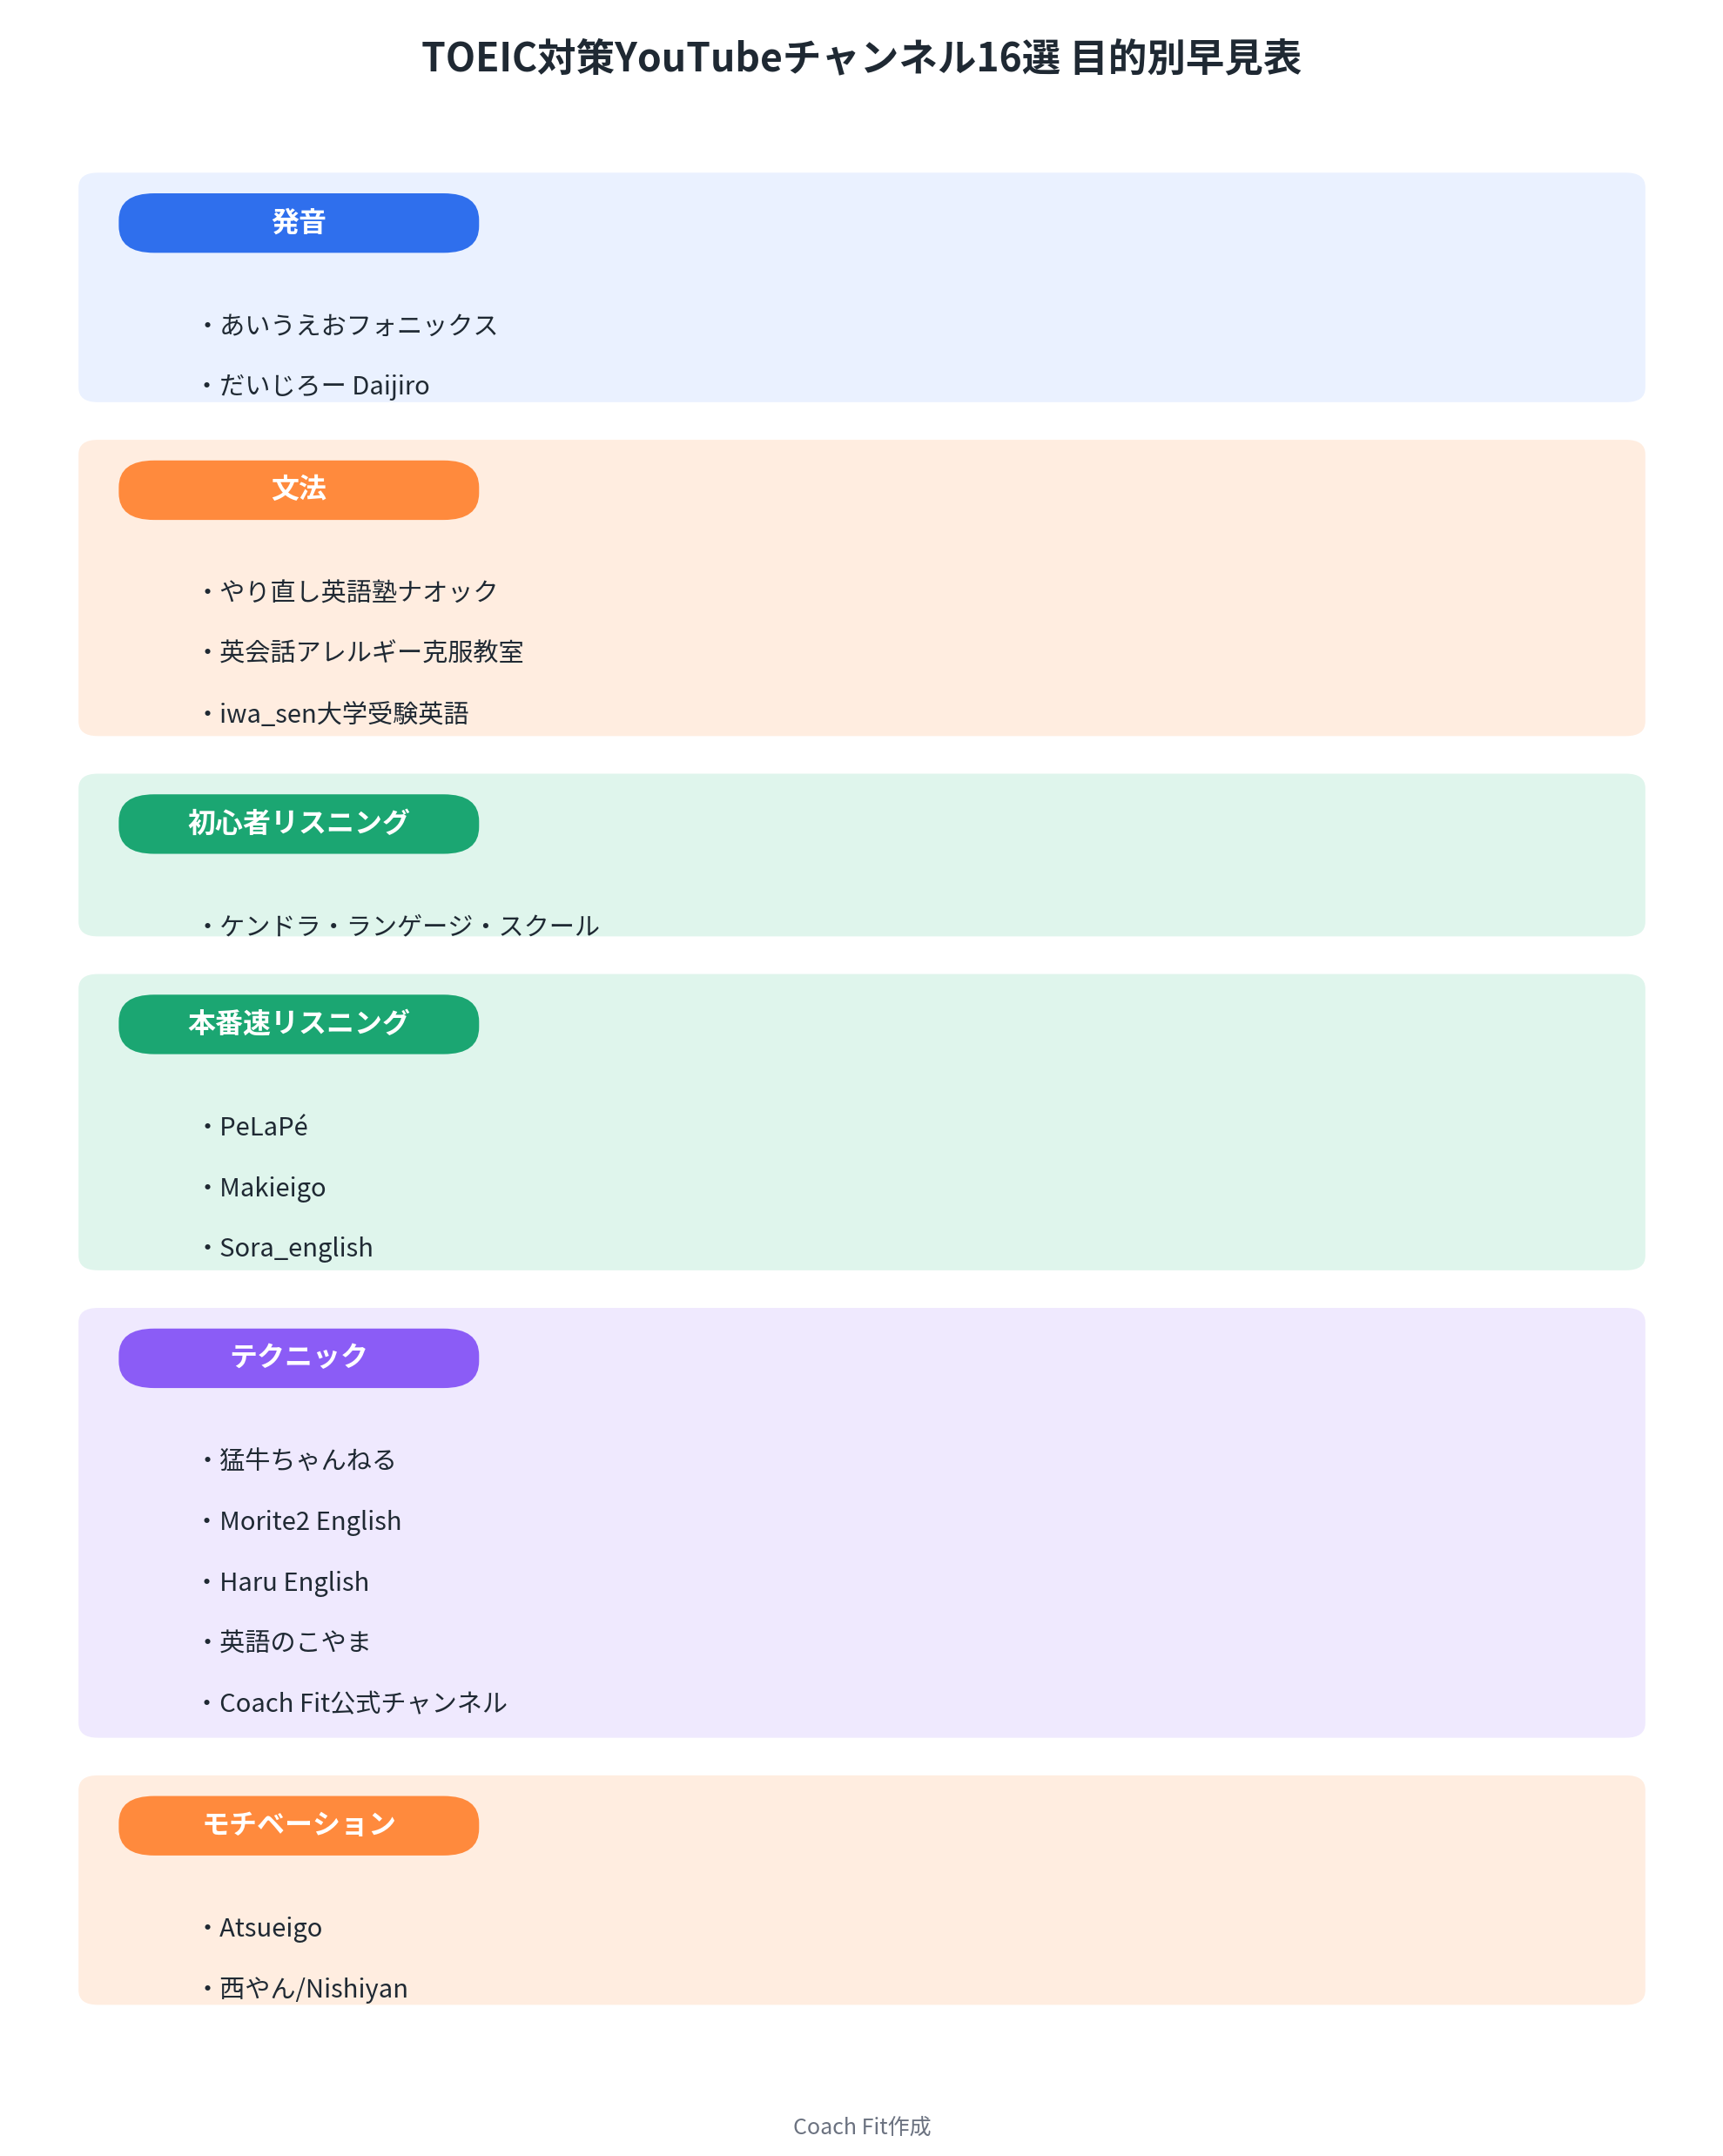Click the blue 発音 category badge
This screenshot has width=1723, height=2156.
click(298, 223)
